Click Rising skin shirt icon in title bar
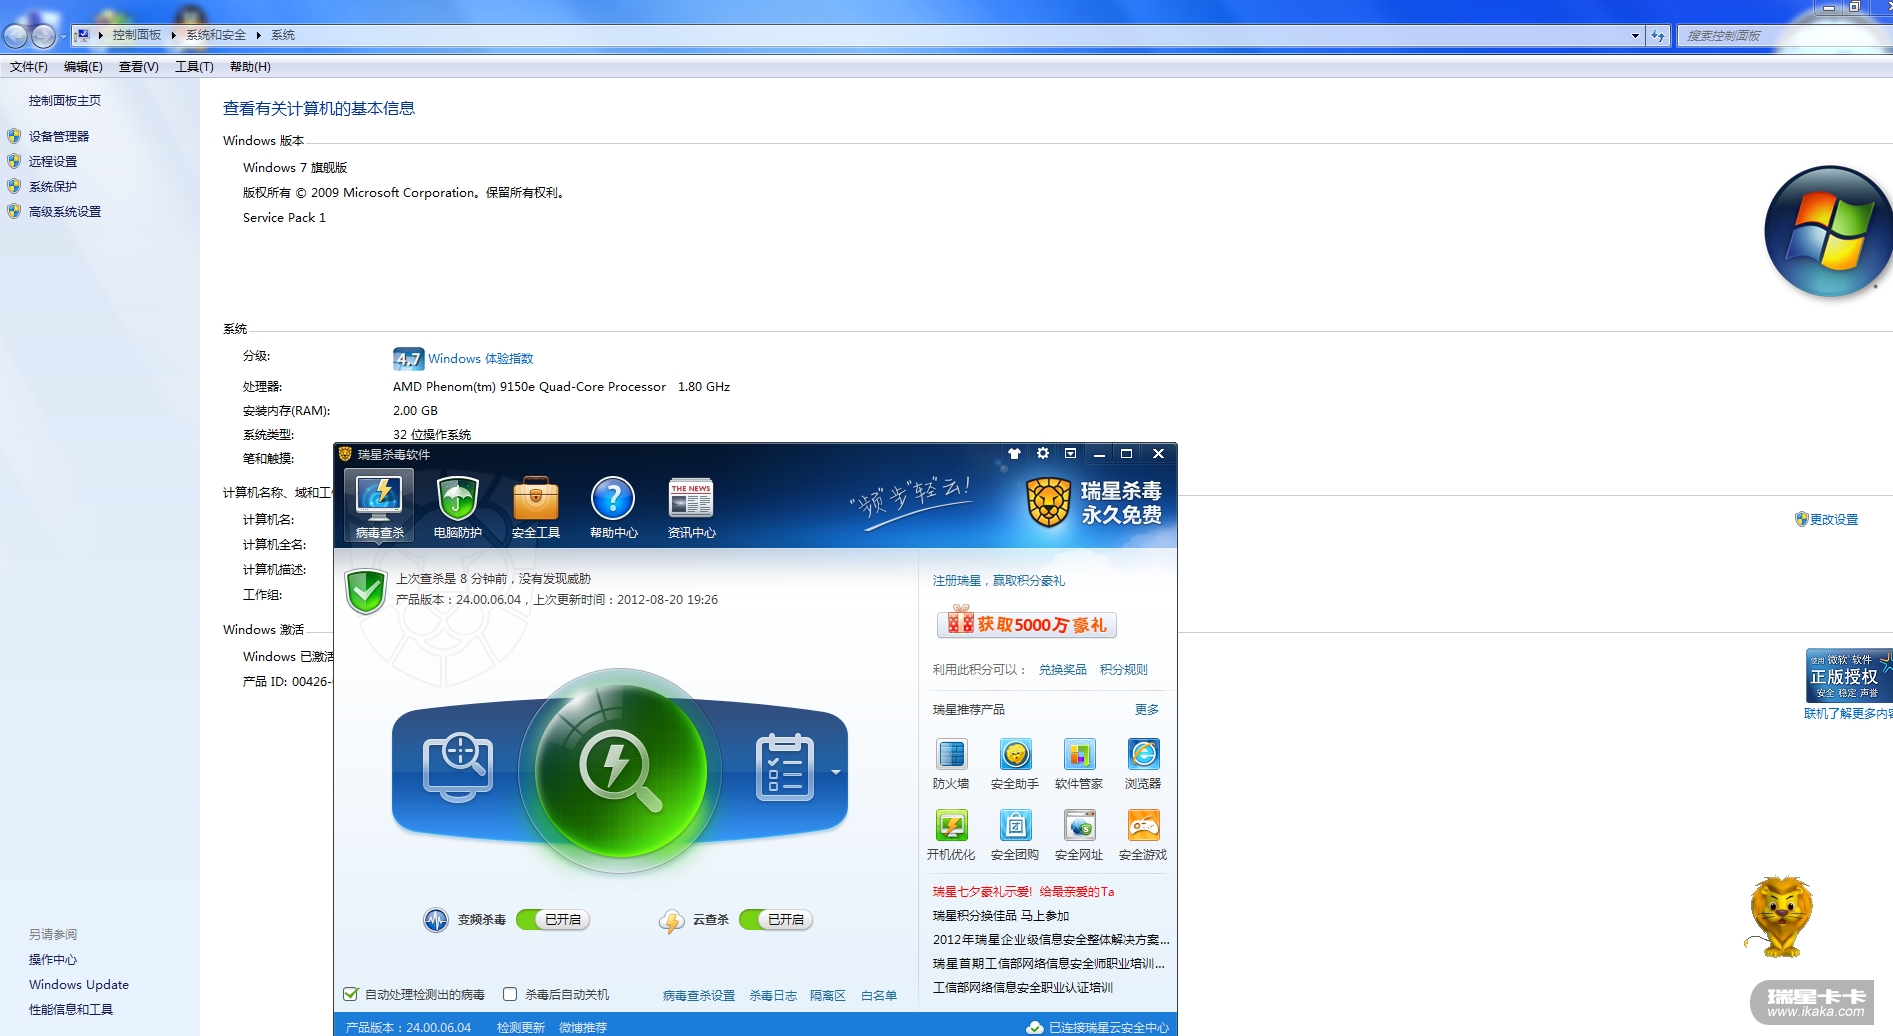 tap(1014, 454)
